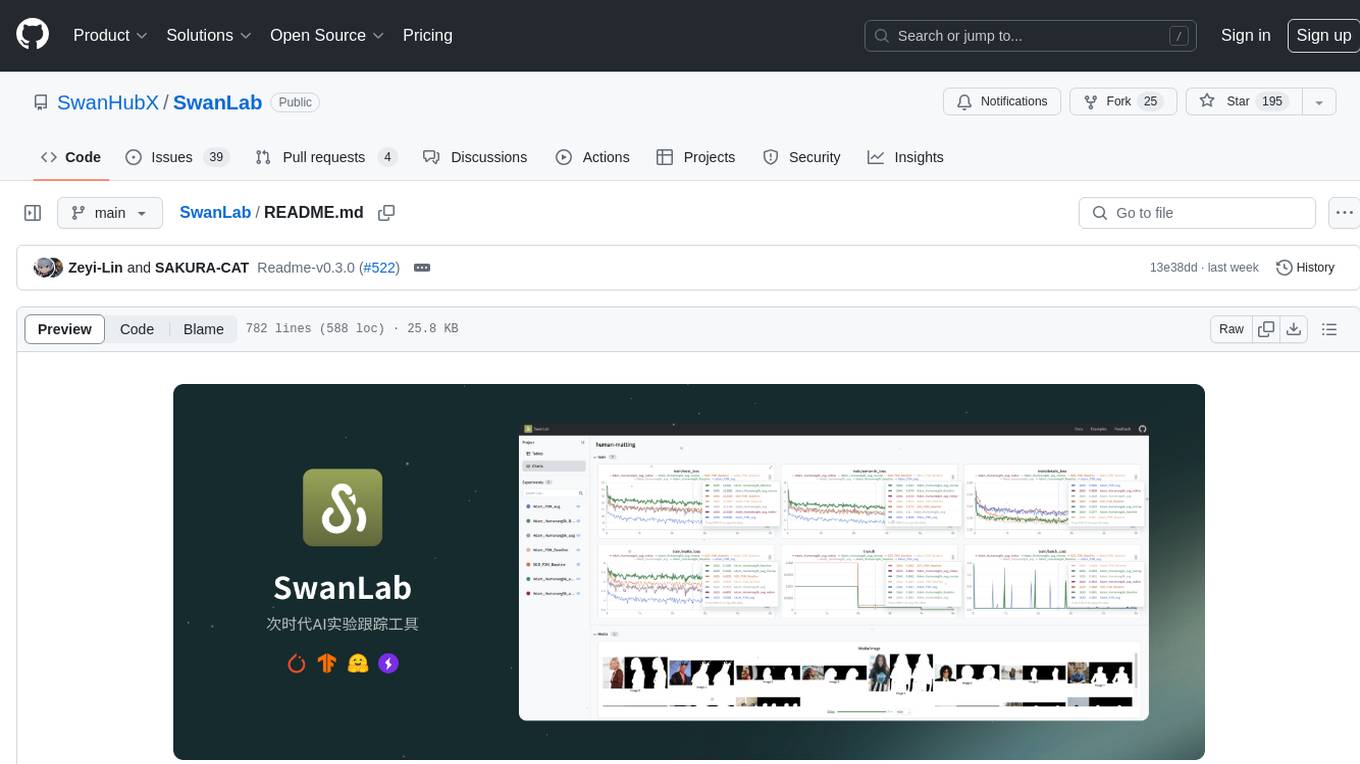Screen dimensions: 1360x764
Task: Switch to the Pull requests tab
Action: tap(326, 157)
